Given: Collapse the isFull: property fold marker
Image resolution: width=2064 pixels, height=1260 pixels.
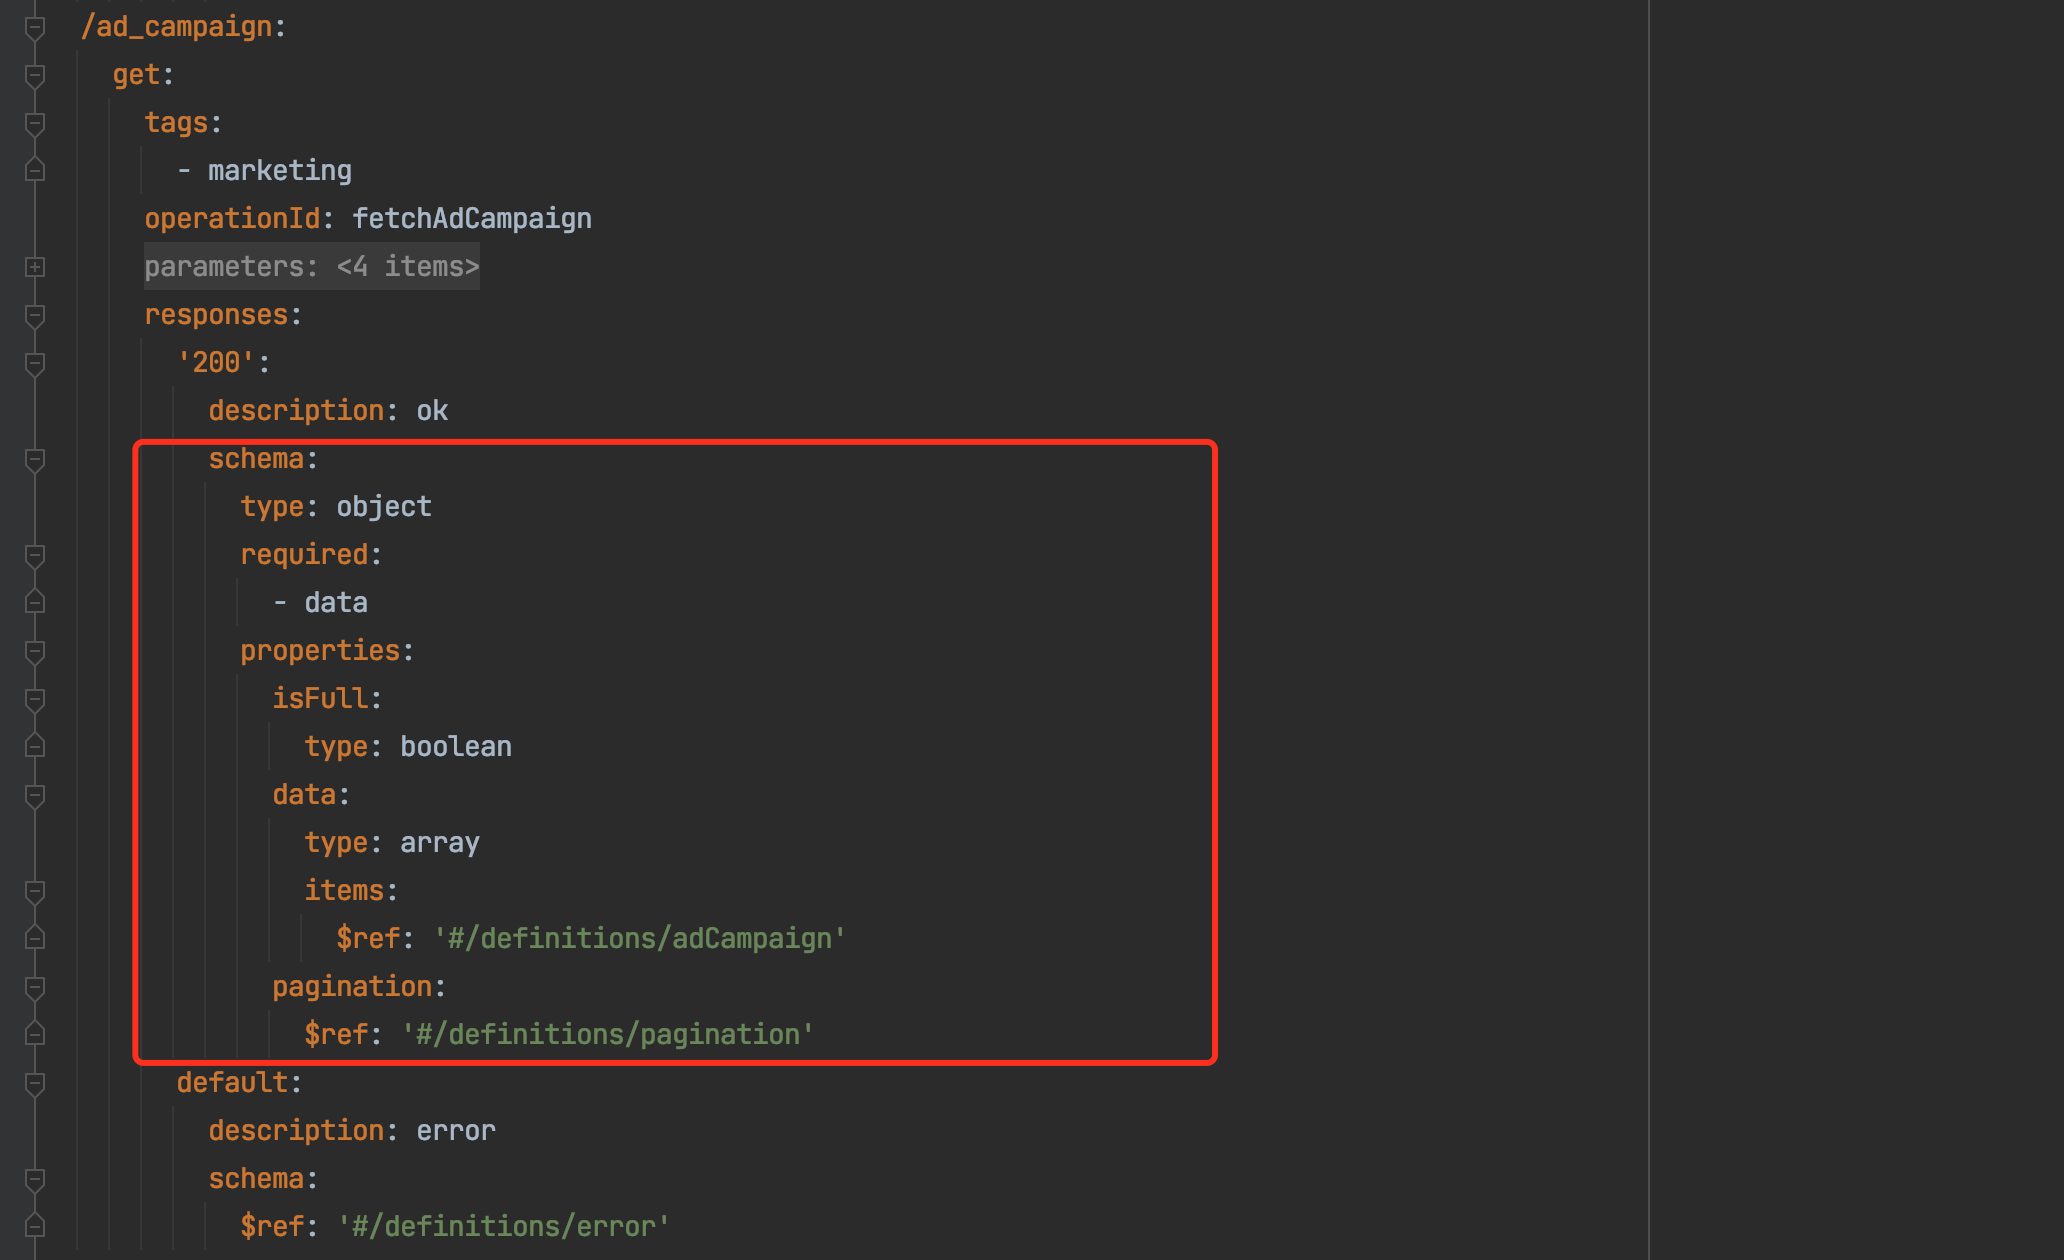Looking at the screenshot, I should [35, 699].
